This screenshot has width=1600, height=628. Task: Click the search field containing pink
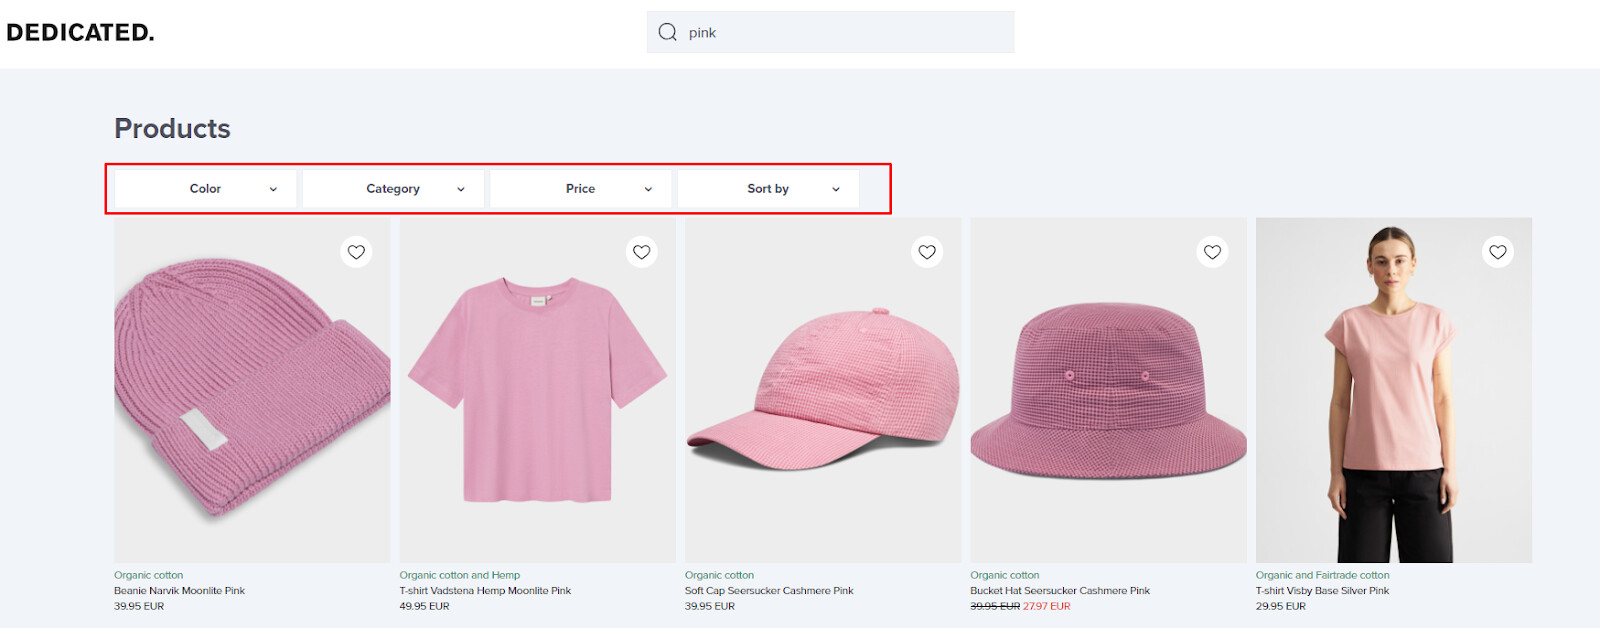(x=840, y=32)
